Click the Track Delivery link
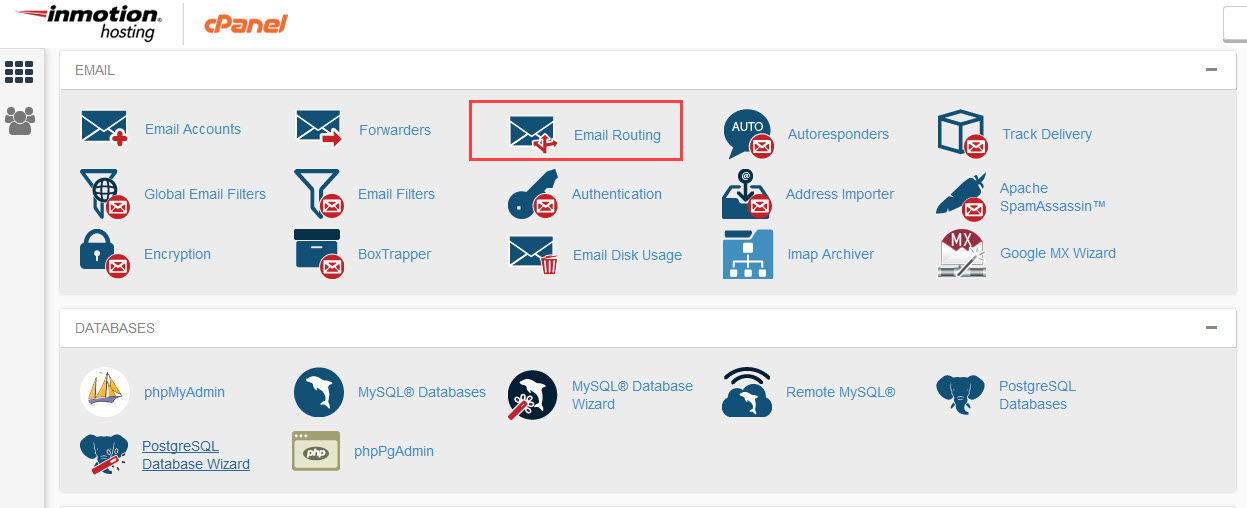1247x508 pixels. pyautogui.click(x=1047, y=134)
